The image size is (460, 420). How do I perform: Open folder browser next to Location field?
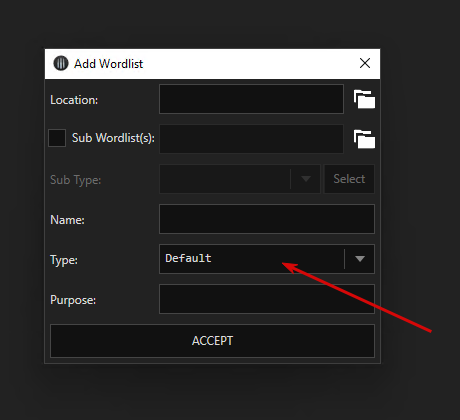(x=364, y=99)
